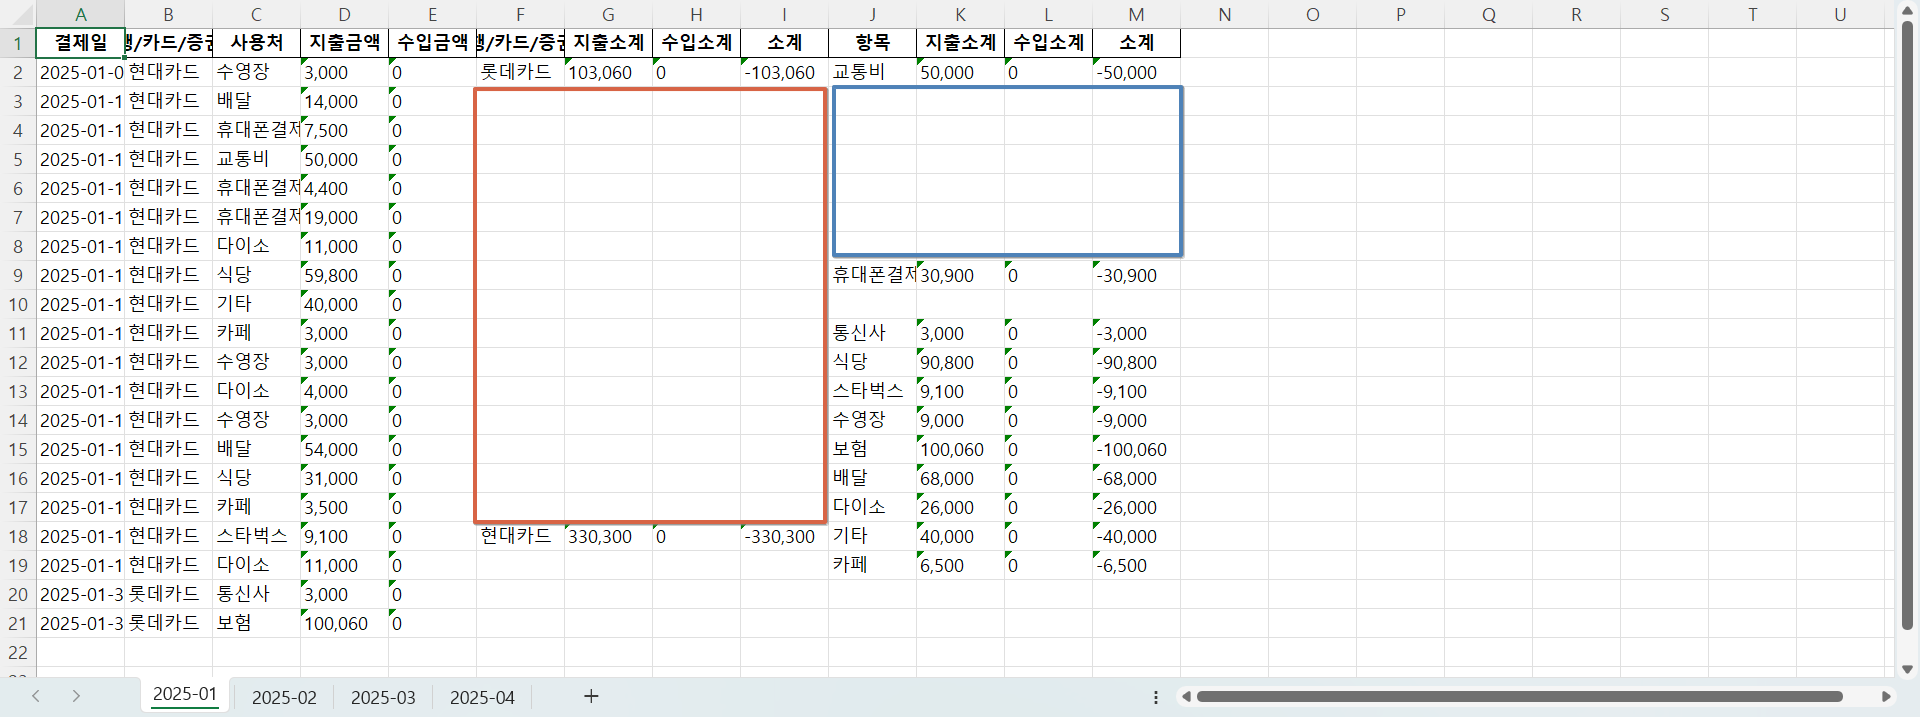Viewport: 1920px width, 717px height.
Task: Select row 10 header
Action: tap(17, 304)
